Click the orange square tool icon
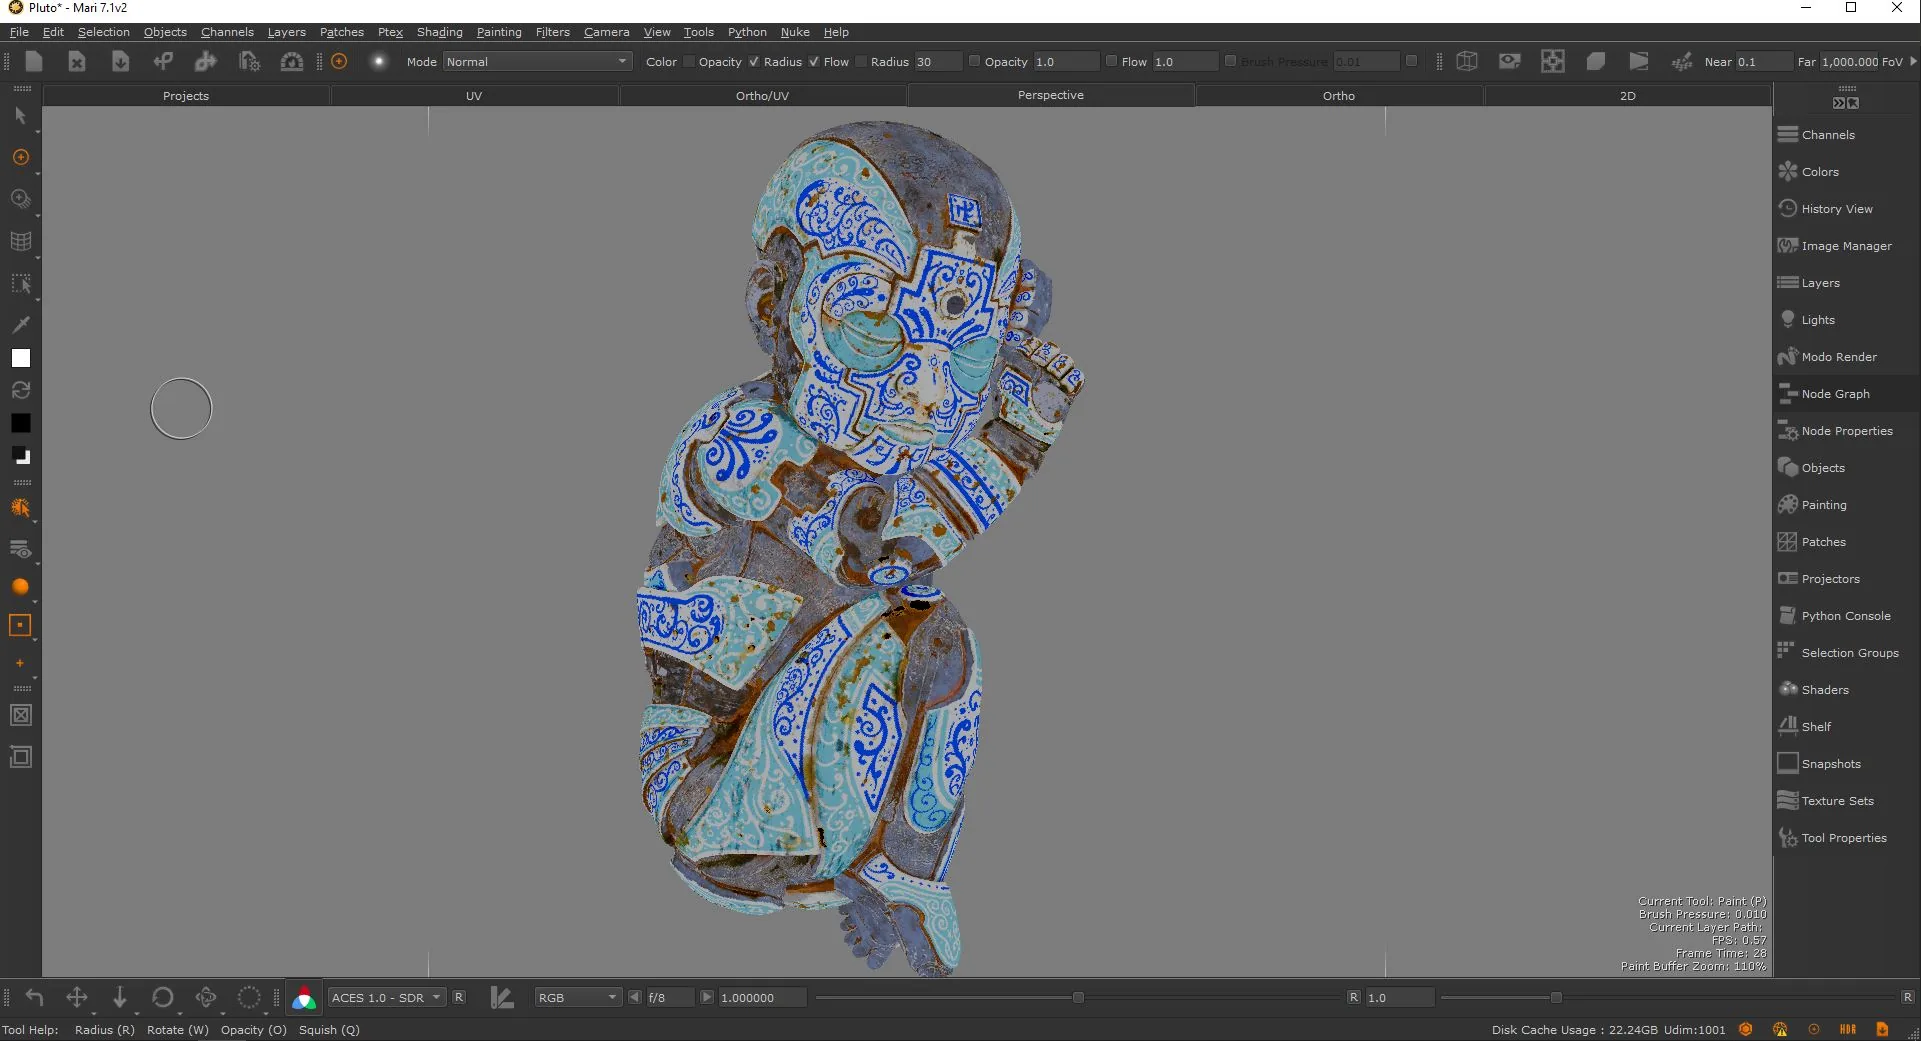The height and width of the screenshot is (1041, 1921). pyautogui.click(x=20, y=625)
